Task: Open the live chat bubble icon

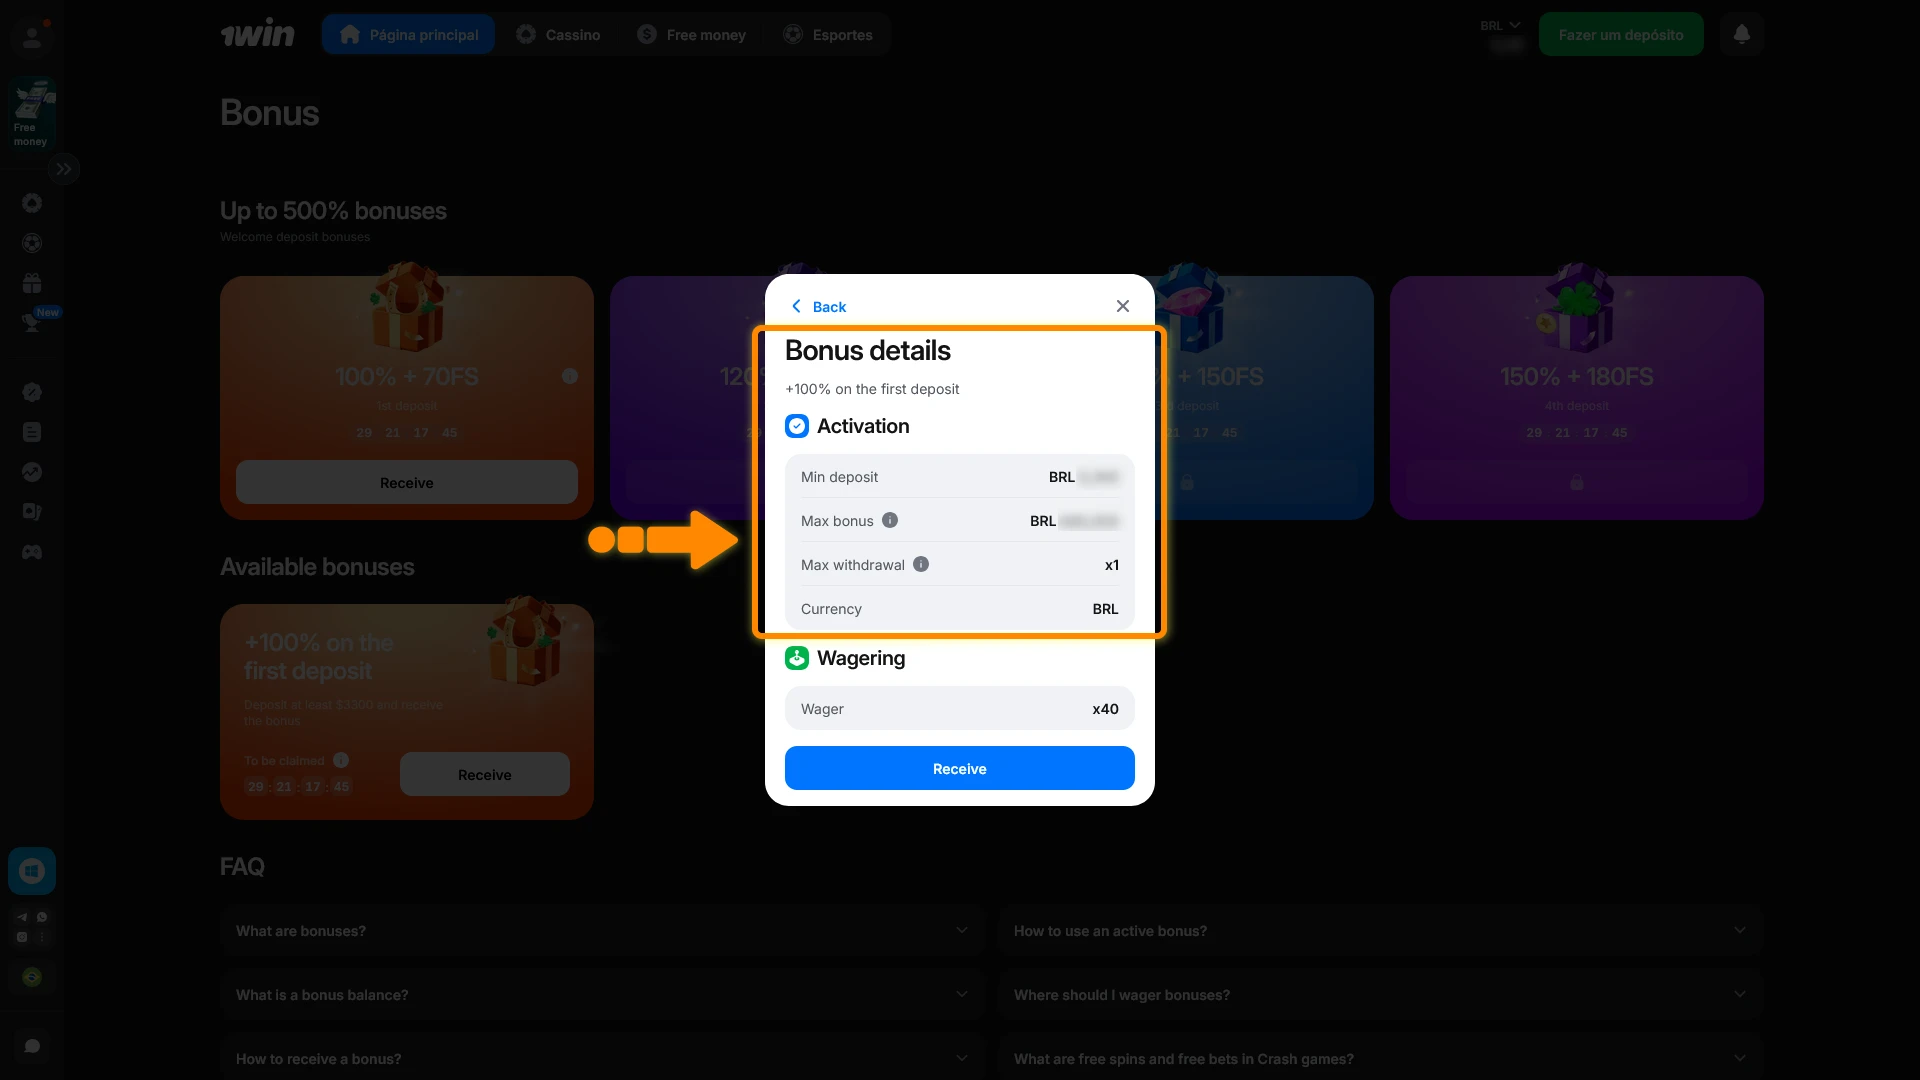Action: click(x=32, y=1046)
